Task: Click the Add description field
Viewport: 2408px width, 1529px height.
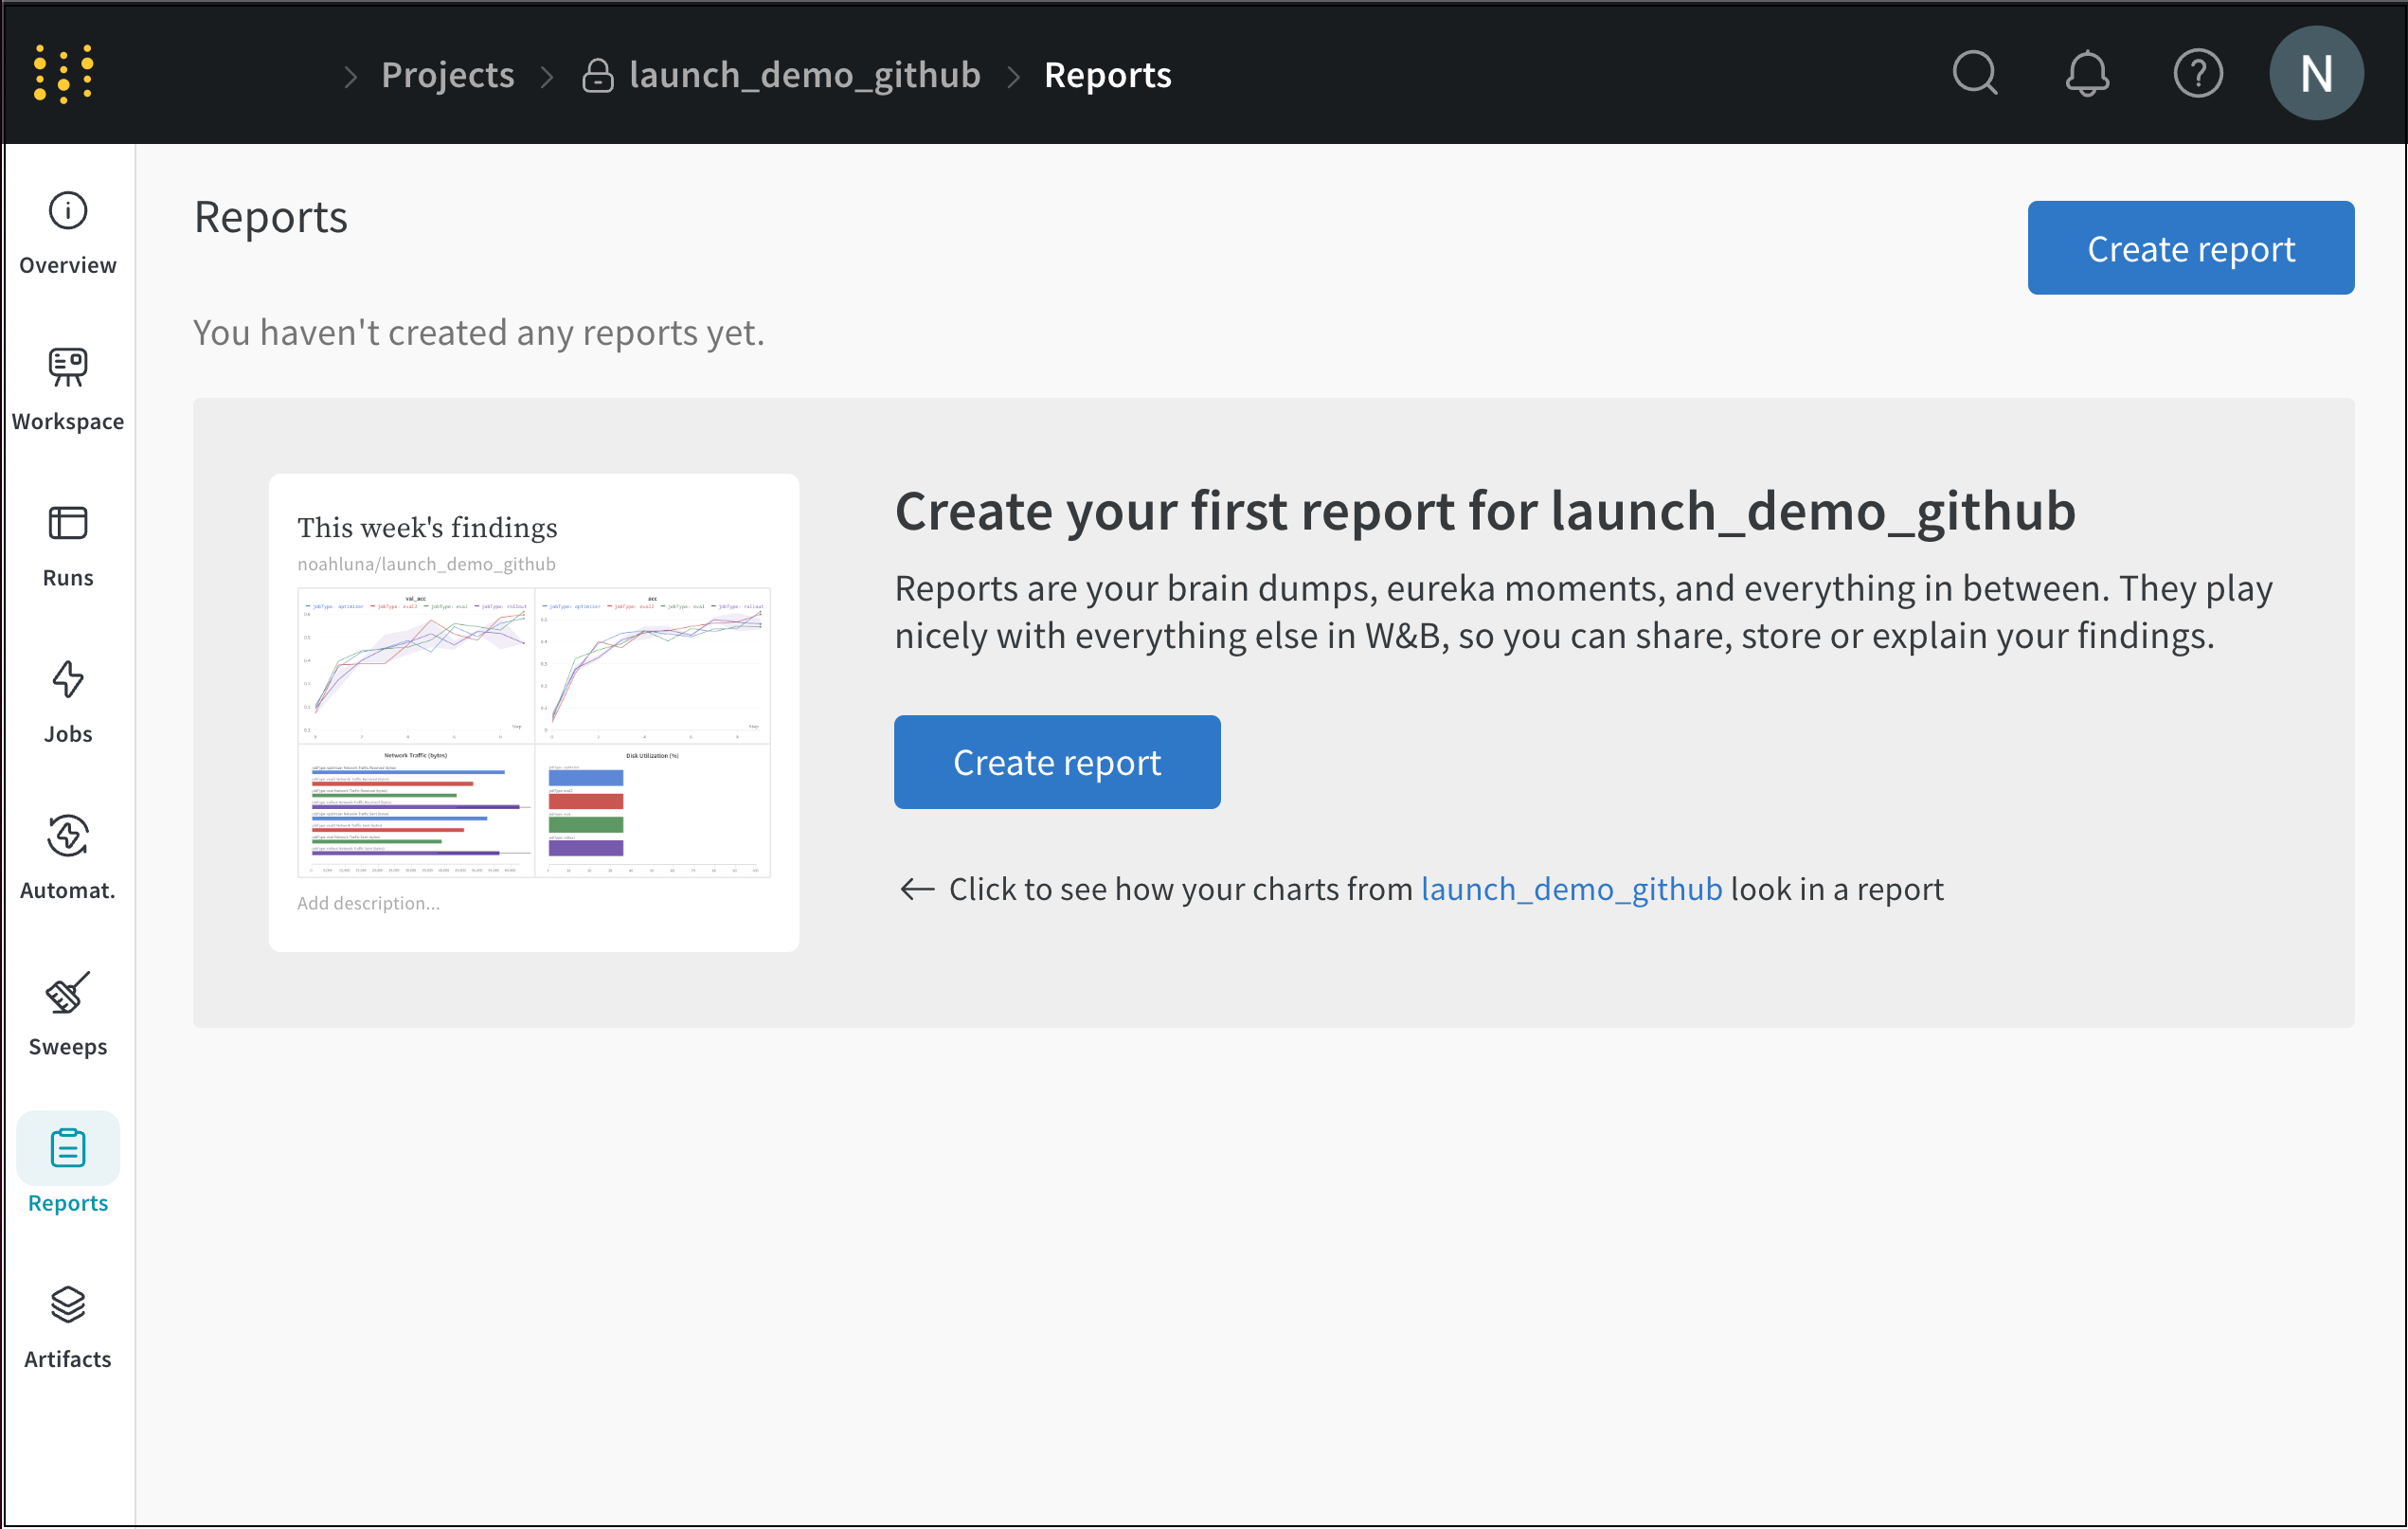Action: click(x=369, y=902)
